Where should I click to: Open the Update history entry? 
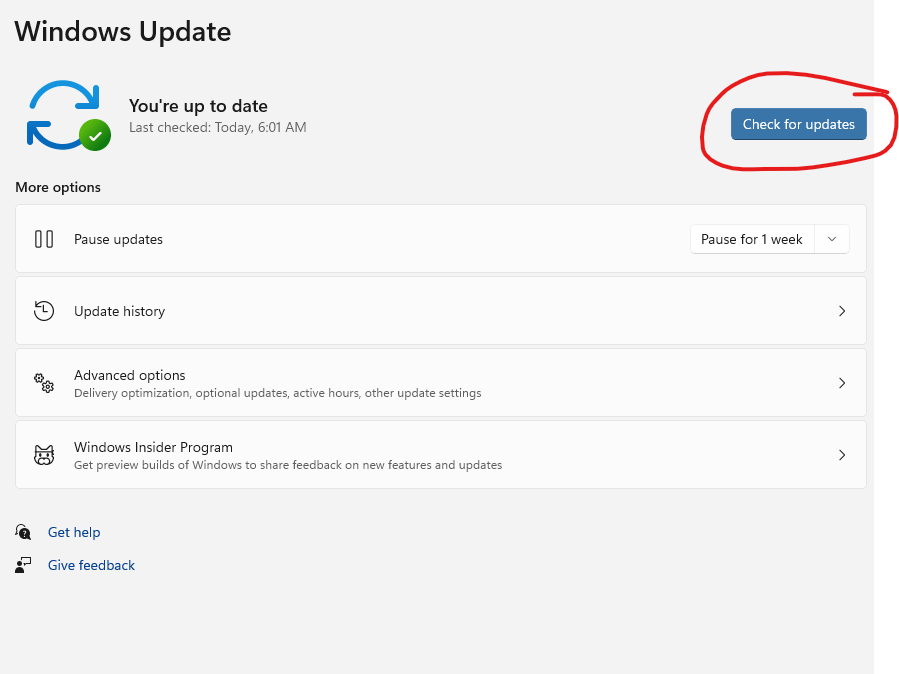(119, 311)
